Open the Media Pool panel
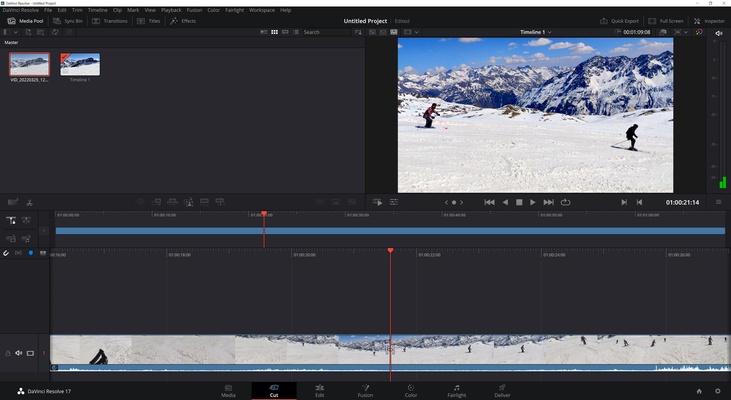This screenshot has height=400, width=731. [x=25, y=21]
